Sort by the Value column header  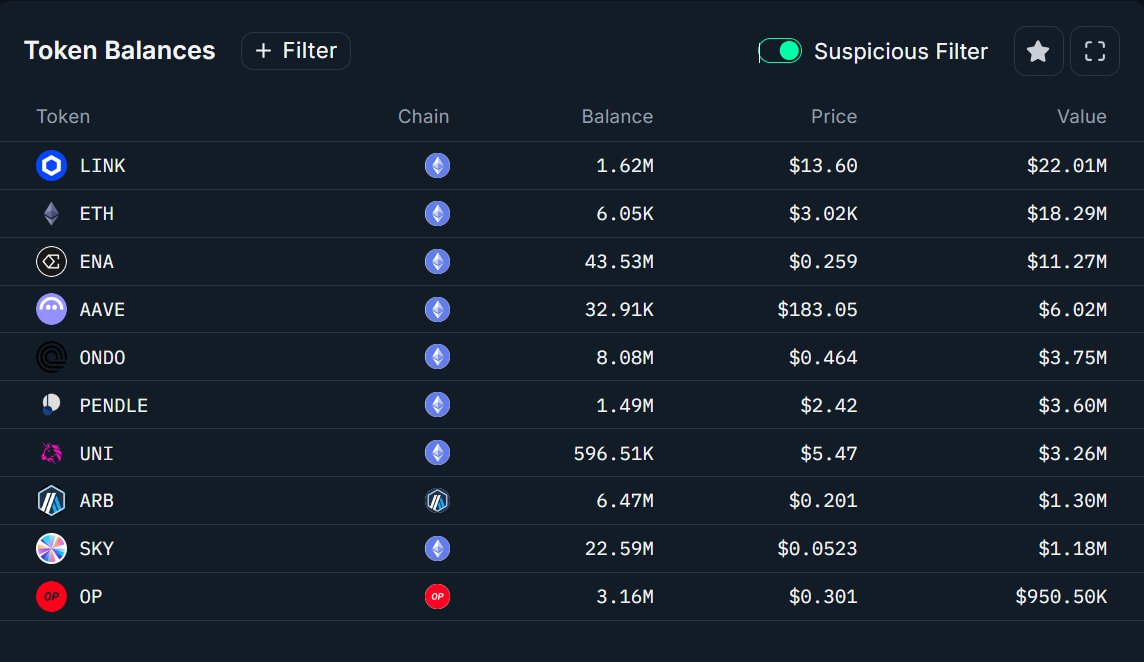coord(1081,117)
